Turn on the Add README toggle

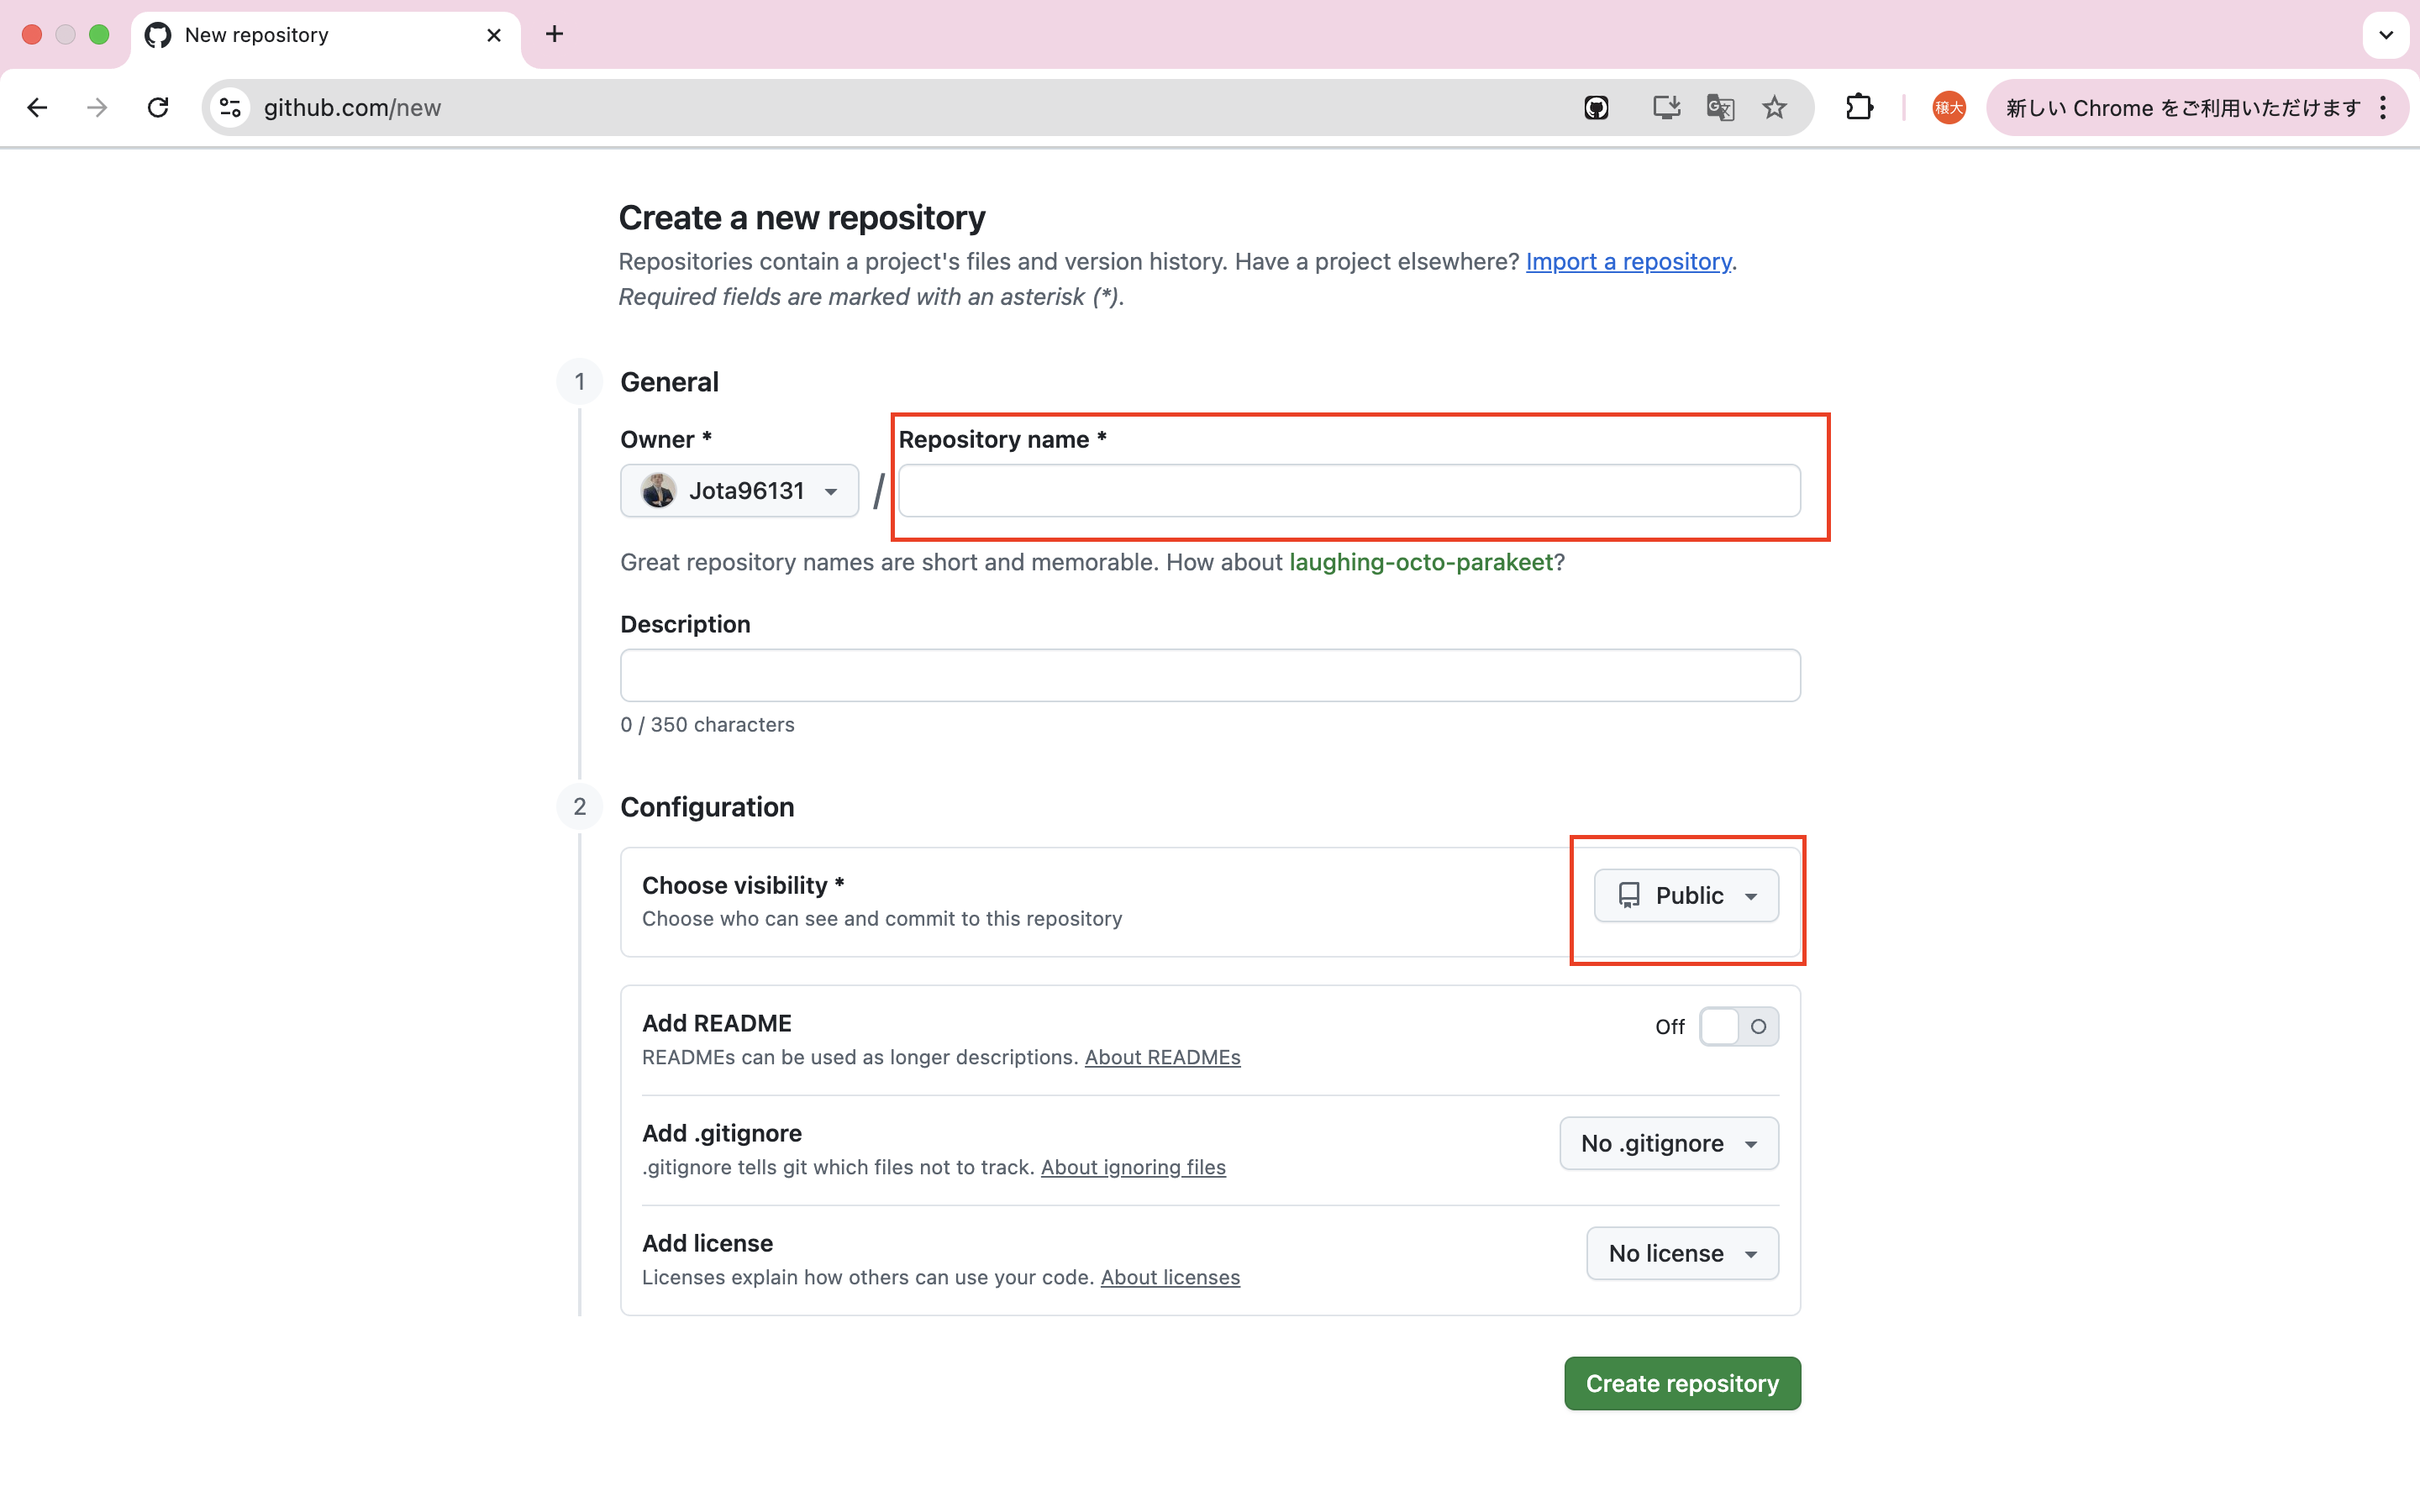coord(1738,1026)
